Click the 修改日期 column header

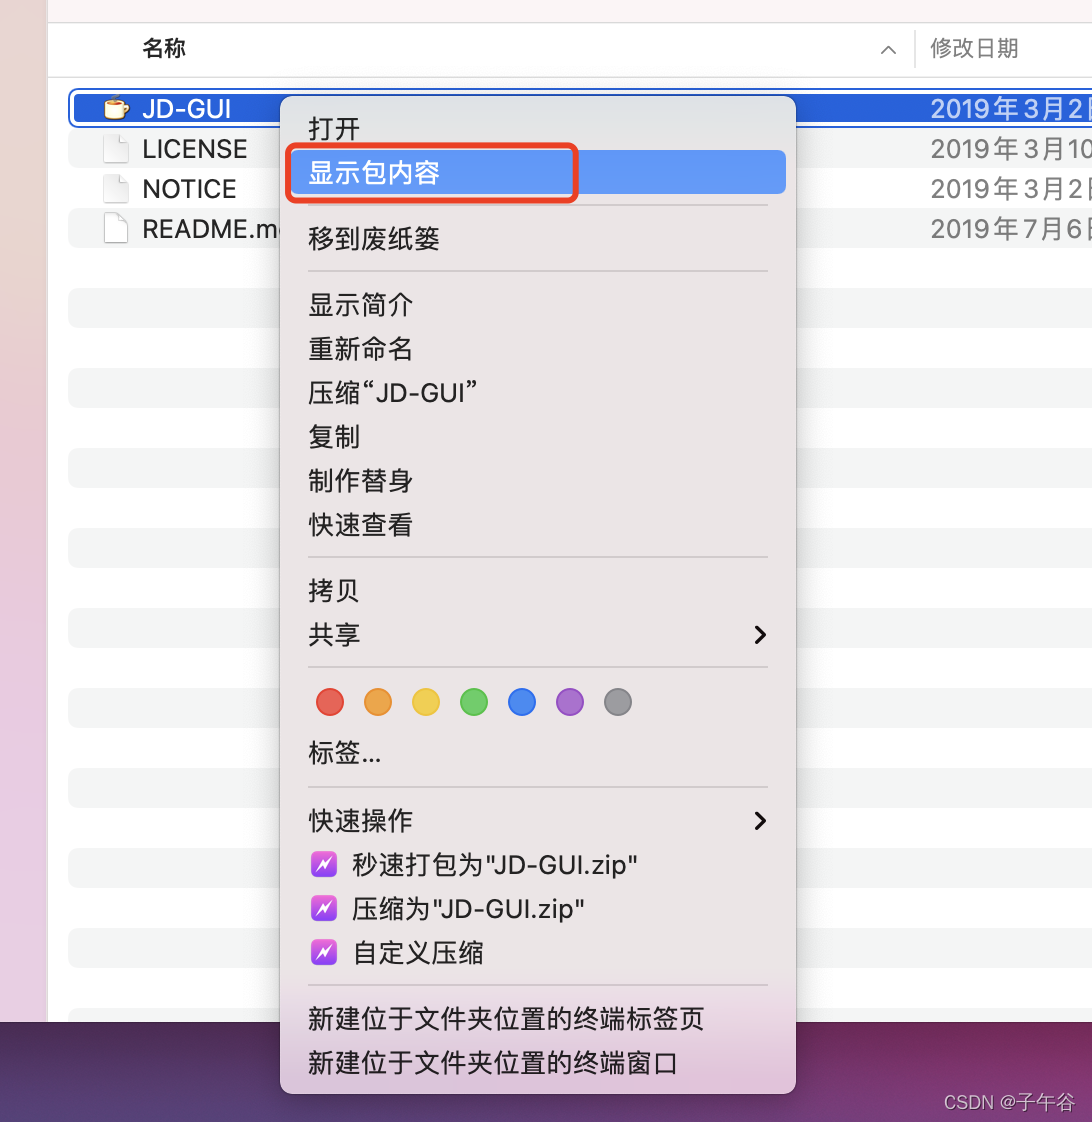[974, 49]
